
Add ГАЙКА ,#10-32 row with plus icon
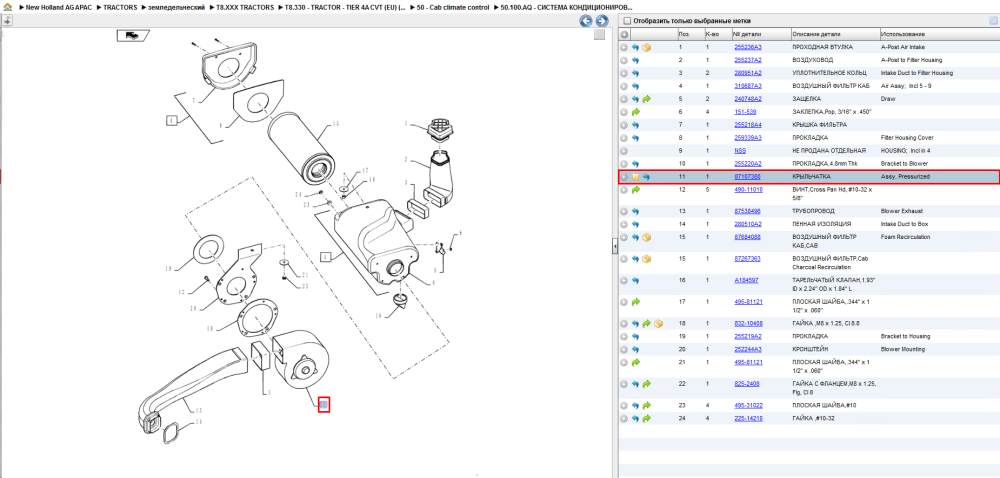624,419
